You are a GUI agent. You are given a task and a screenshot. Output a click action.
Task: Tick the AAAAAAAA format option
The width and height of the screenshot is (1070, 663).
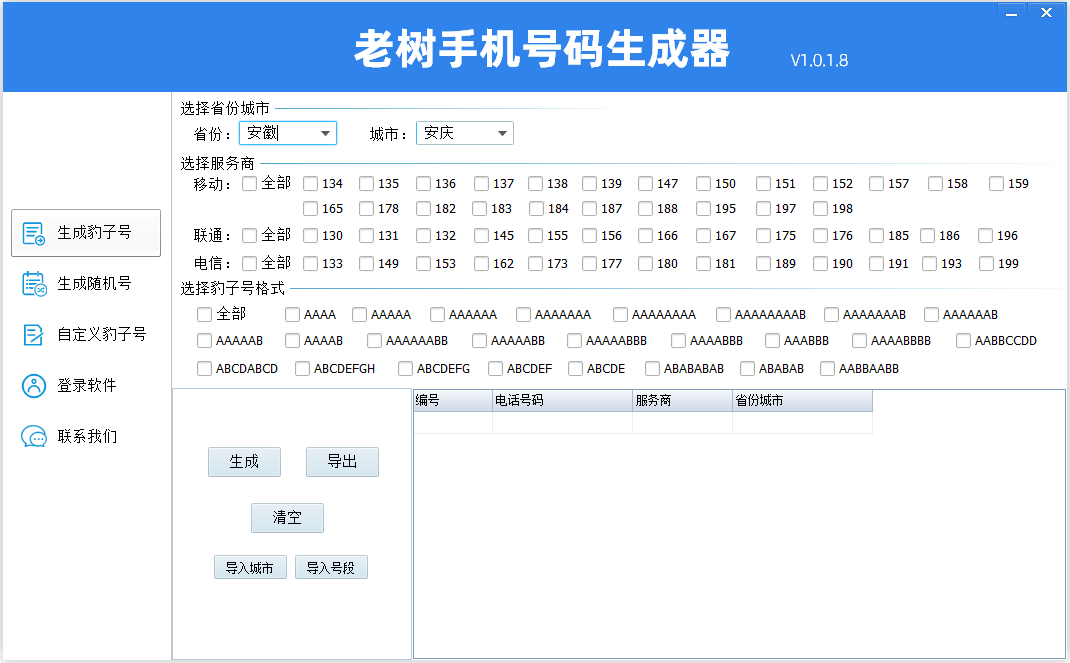click(620, 314)
